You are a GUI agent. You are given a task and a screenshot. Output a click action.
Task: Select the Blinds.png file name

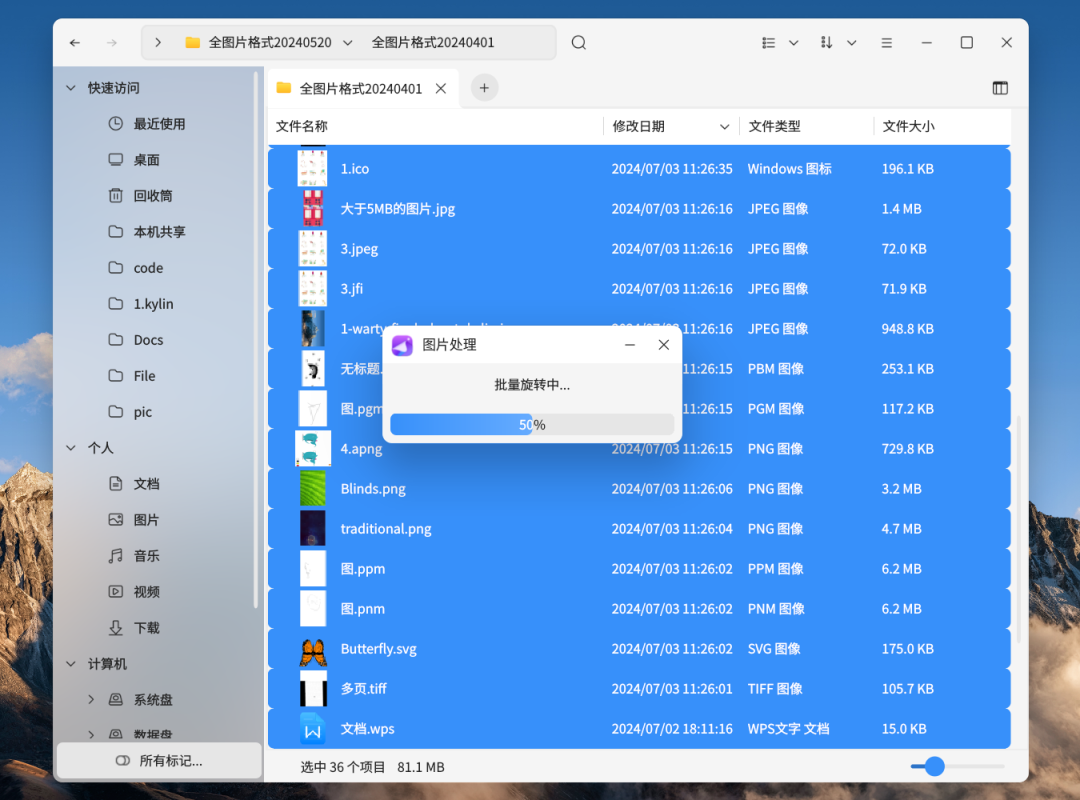click(x=373, y=489)
